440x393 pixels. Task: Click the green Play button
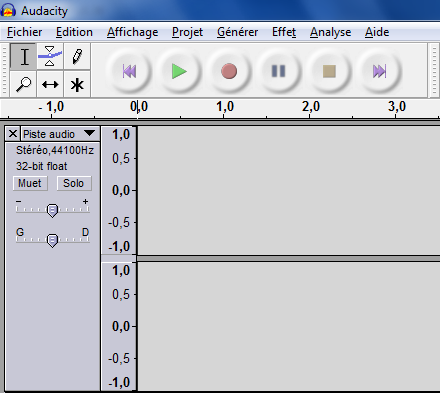click(x=179, y=71)
